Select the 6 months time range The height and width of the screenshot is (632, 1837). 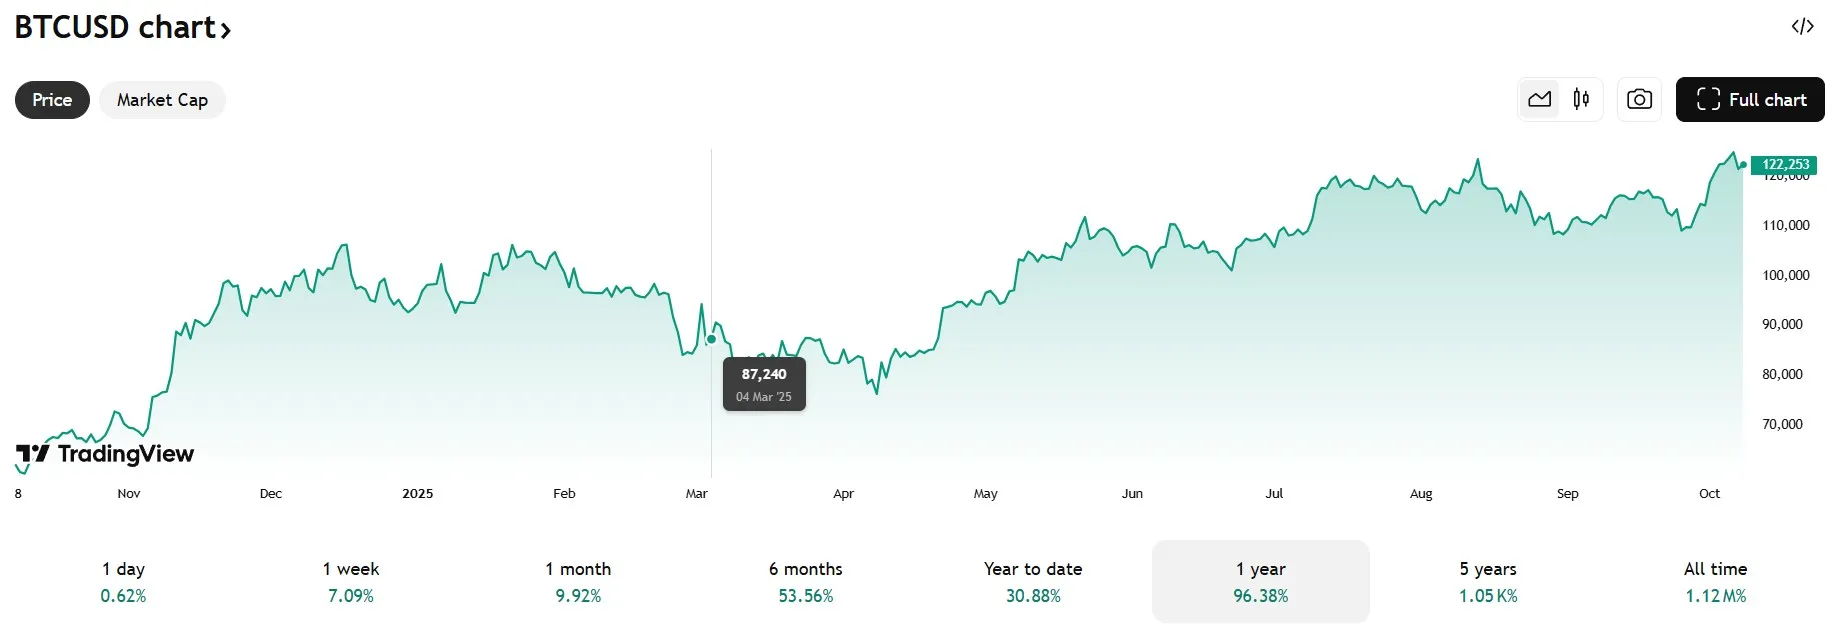[x=806, y=581]
